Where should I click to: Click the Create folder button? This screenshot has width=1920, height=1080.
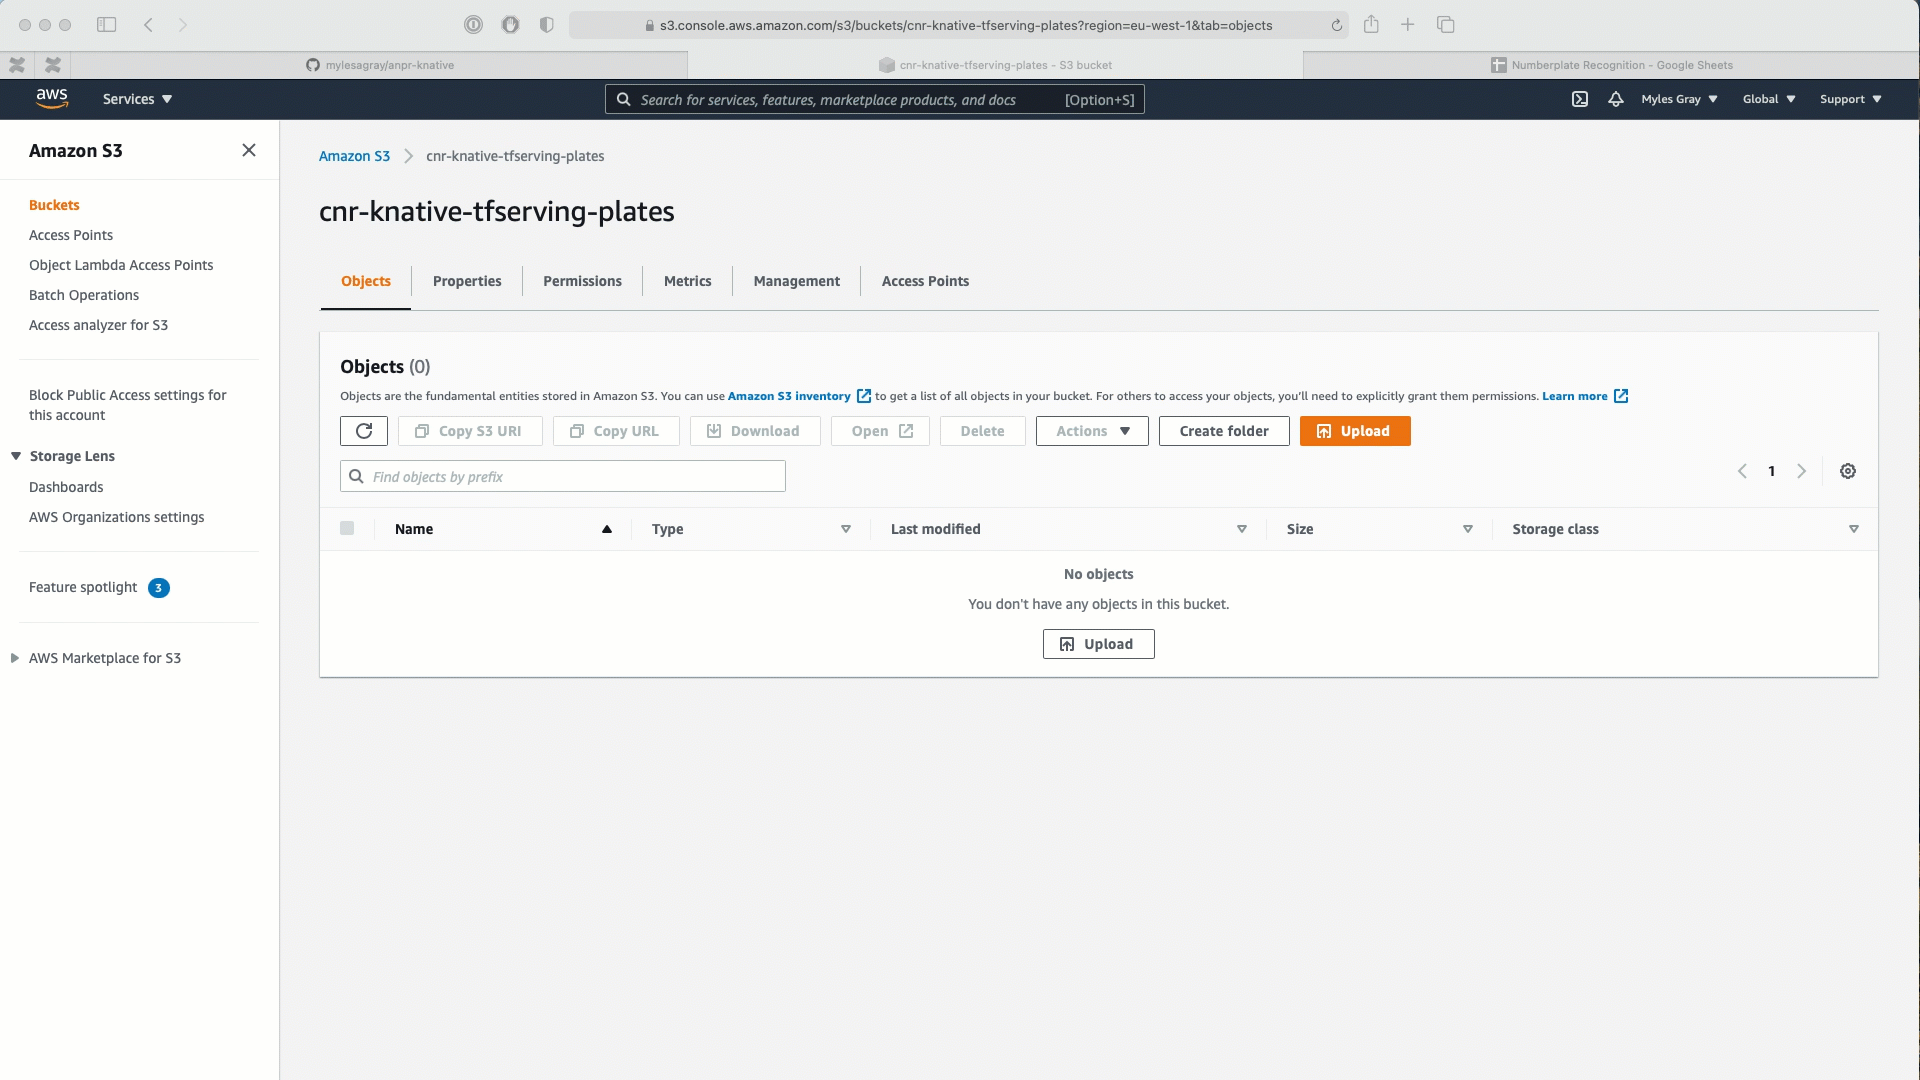1224,431
